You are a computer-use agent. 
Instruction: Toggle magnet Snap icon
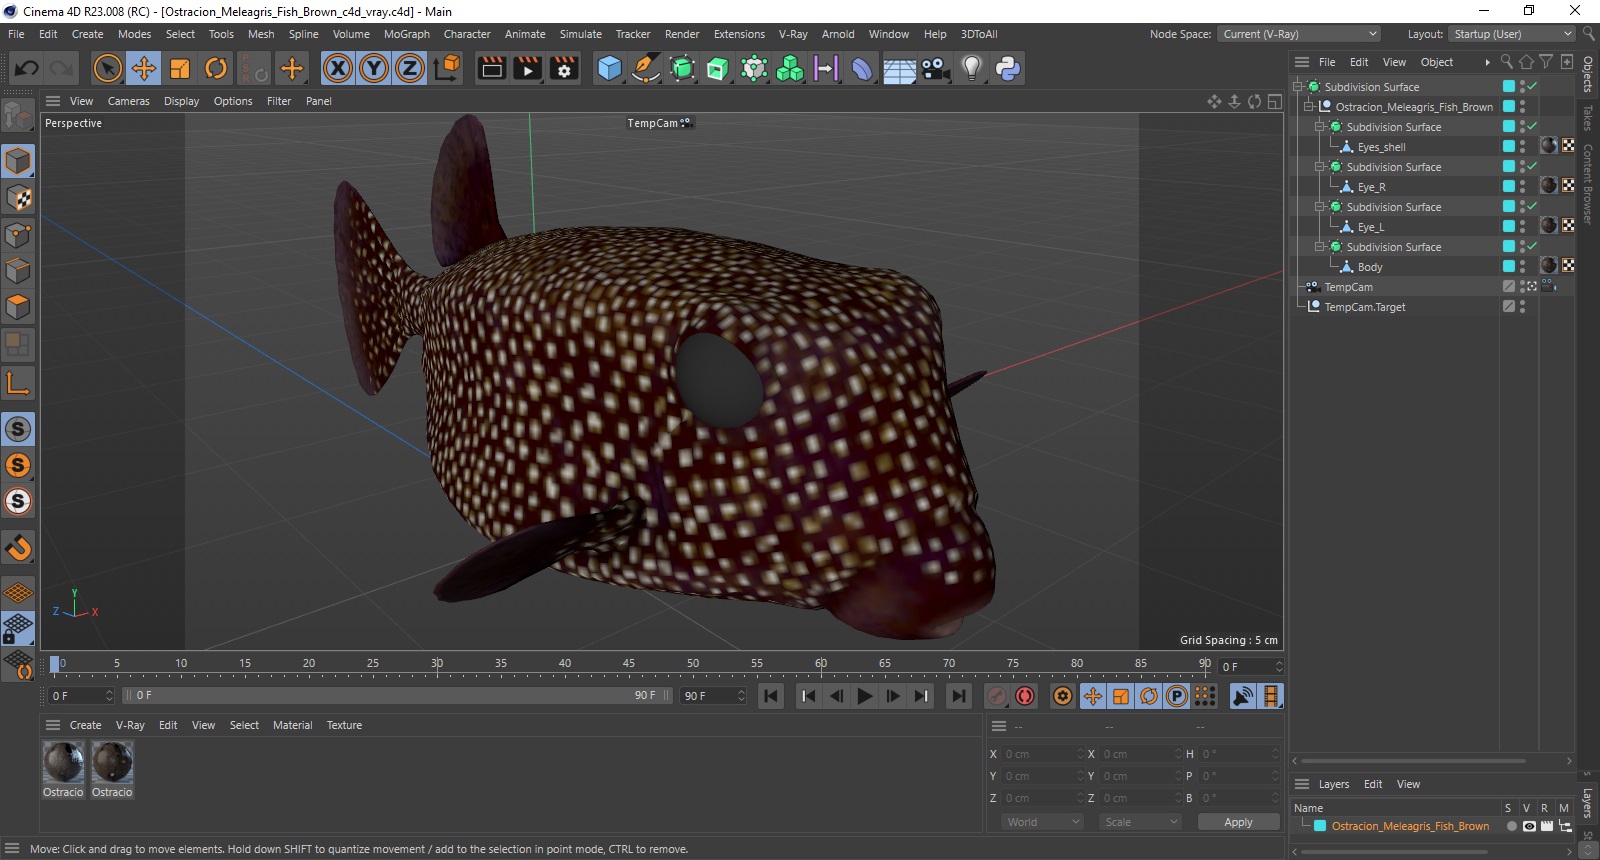coord(18,548)
